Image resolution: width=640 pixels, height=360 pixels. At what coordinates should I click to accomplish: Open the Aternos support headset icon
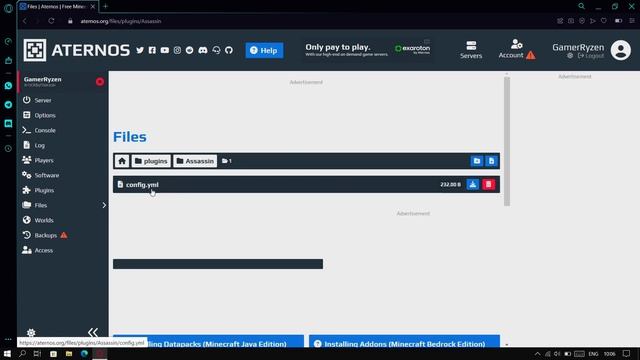[216, 50]
